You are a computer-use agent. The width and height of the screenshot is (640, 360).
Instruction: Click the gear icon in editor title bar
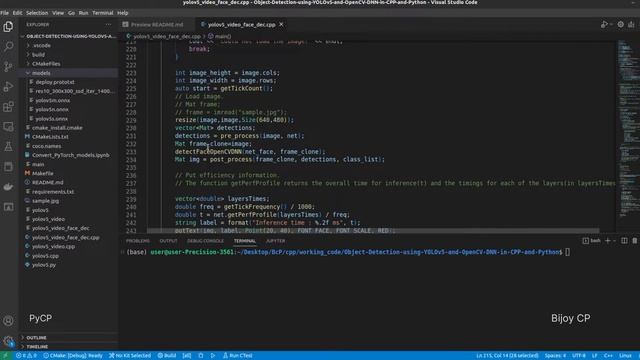[620, 24]
